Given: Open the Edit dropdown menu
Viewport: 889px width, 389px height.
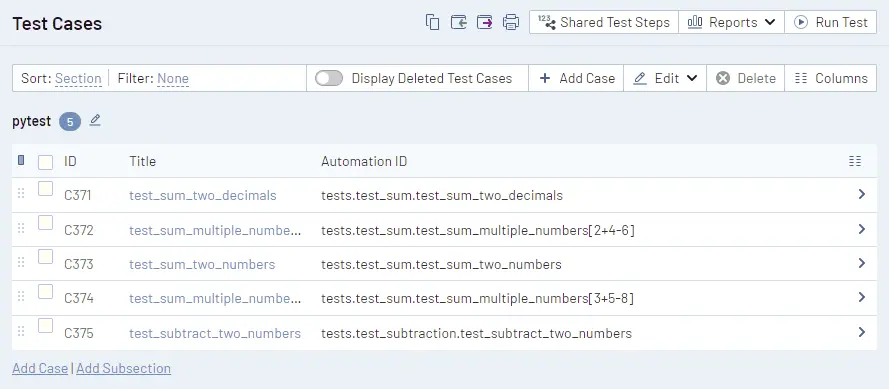Looking at the screenshot, I should (665, 78).
